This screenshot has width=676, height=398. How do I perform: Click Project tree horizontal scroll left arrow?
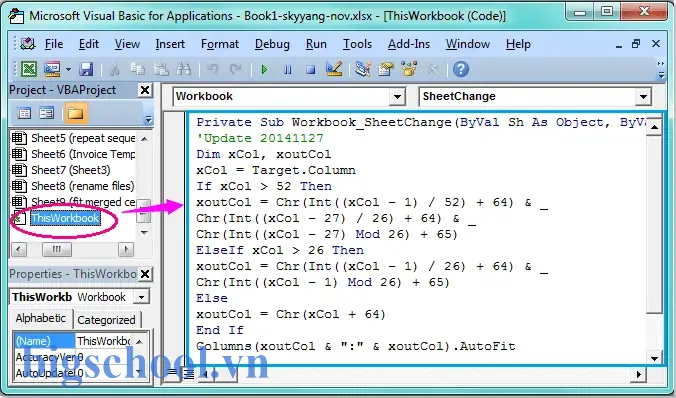click(19, 249)
